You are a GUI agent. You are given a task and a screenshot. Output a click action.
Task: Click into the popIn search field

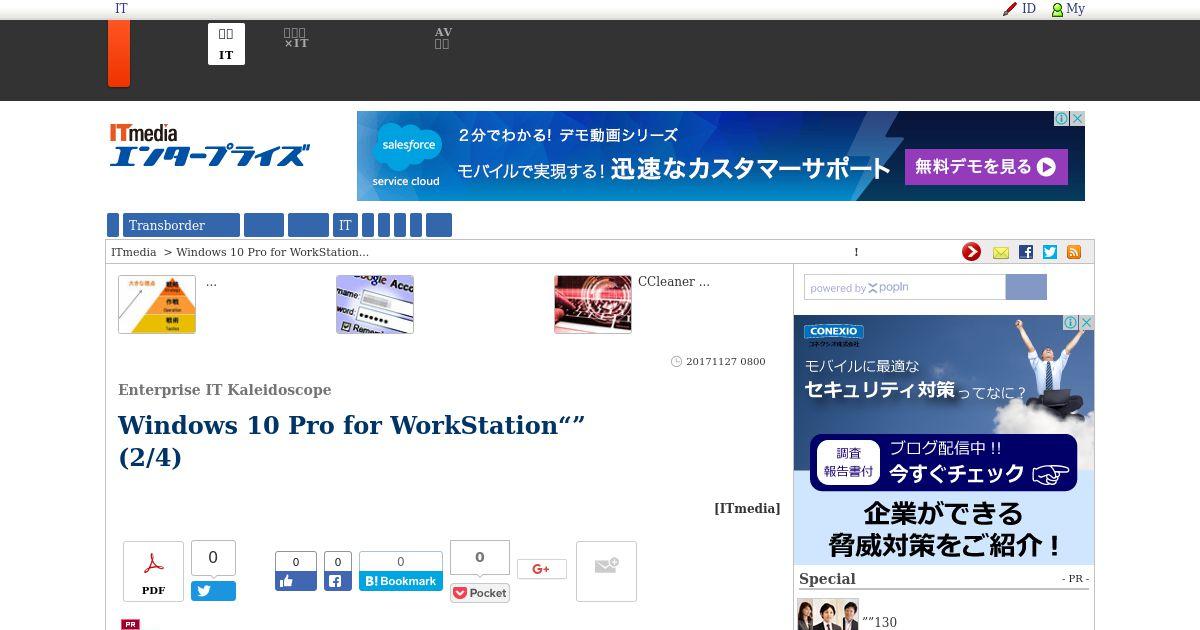pyautogui.click(x=905, y=287)
